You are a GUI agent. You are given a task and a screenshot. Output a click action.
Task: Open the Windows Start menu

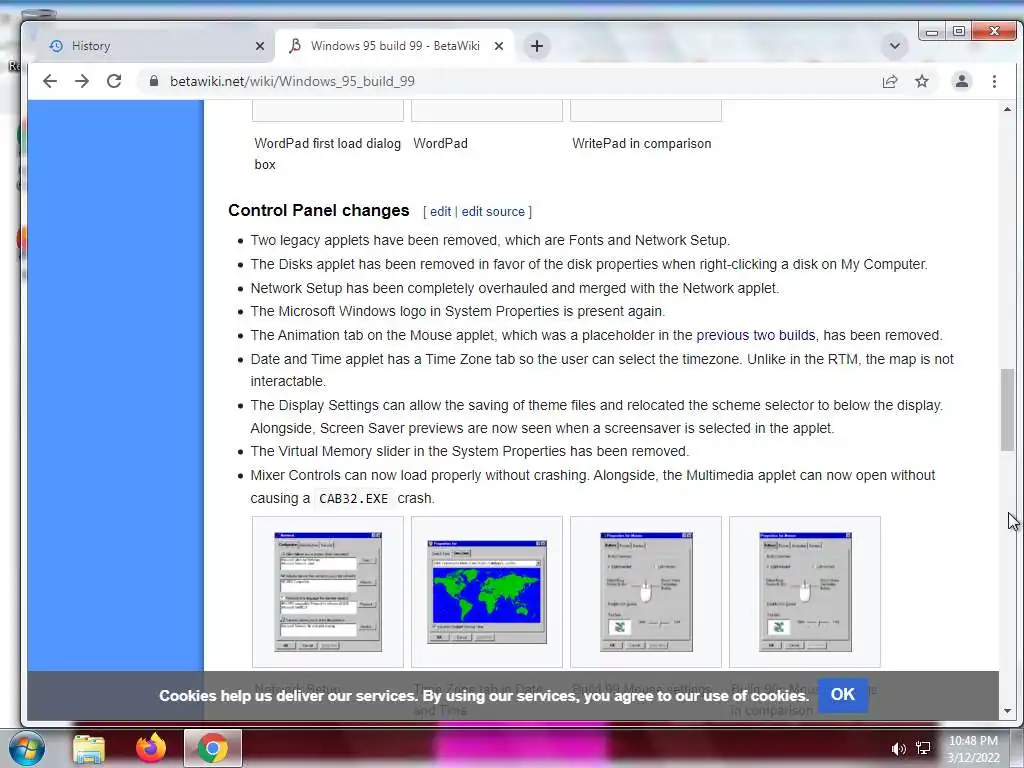[26, 748]
